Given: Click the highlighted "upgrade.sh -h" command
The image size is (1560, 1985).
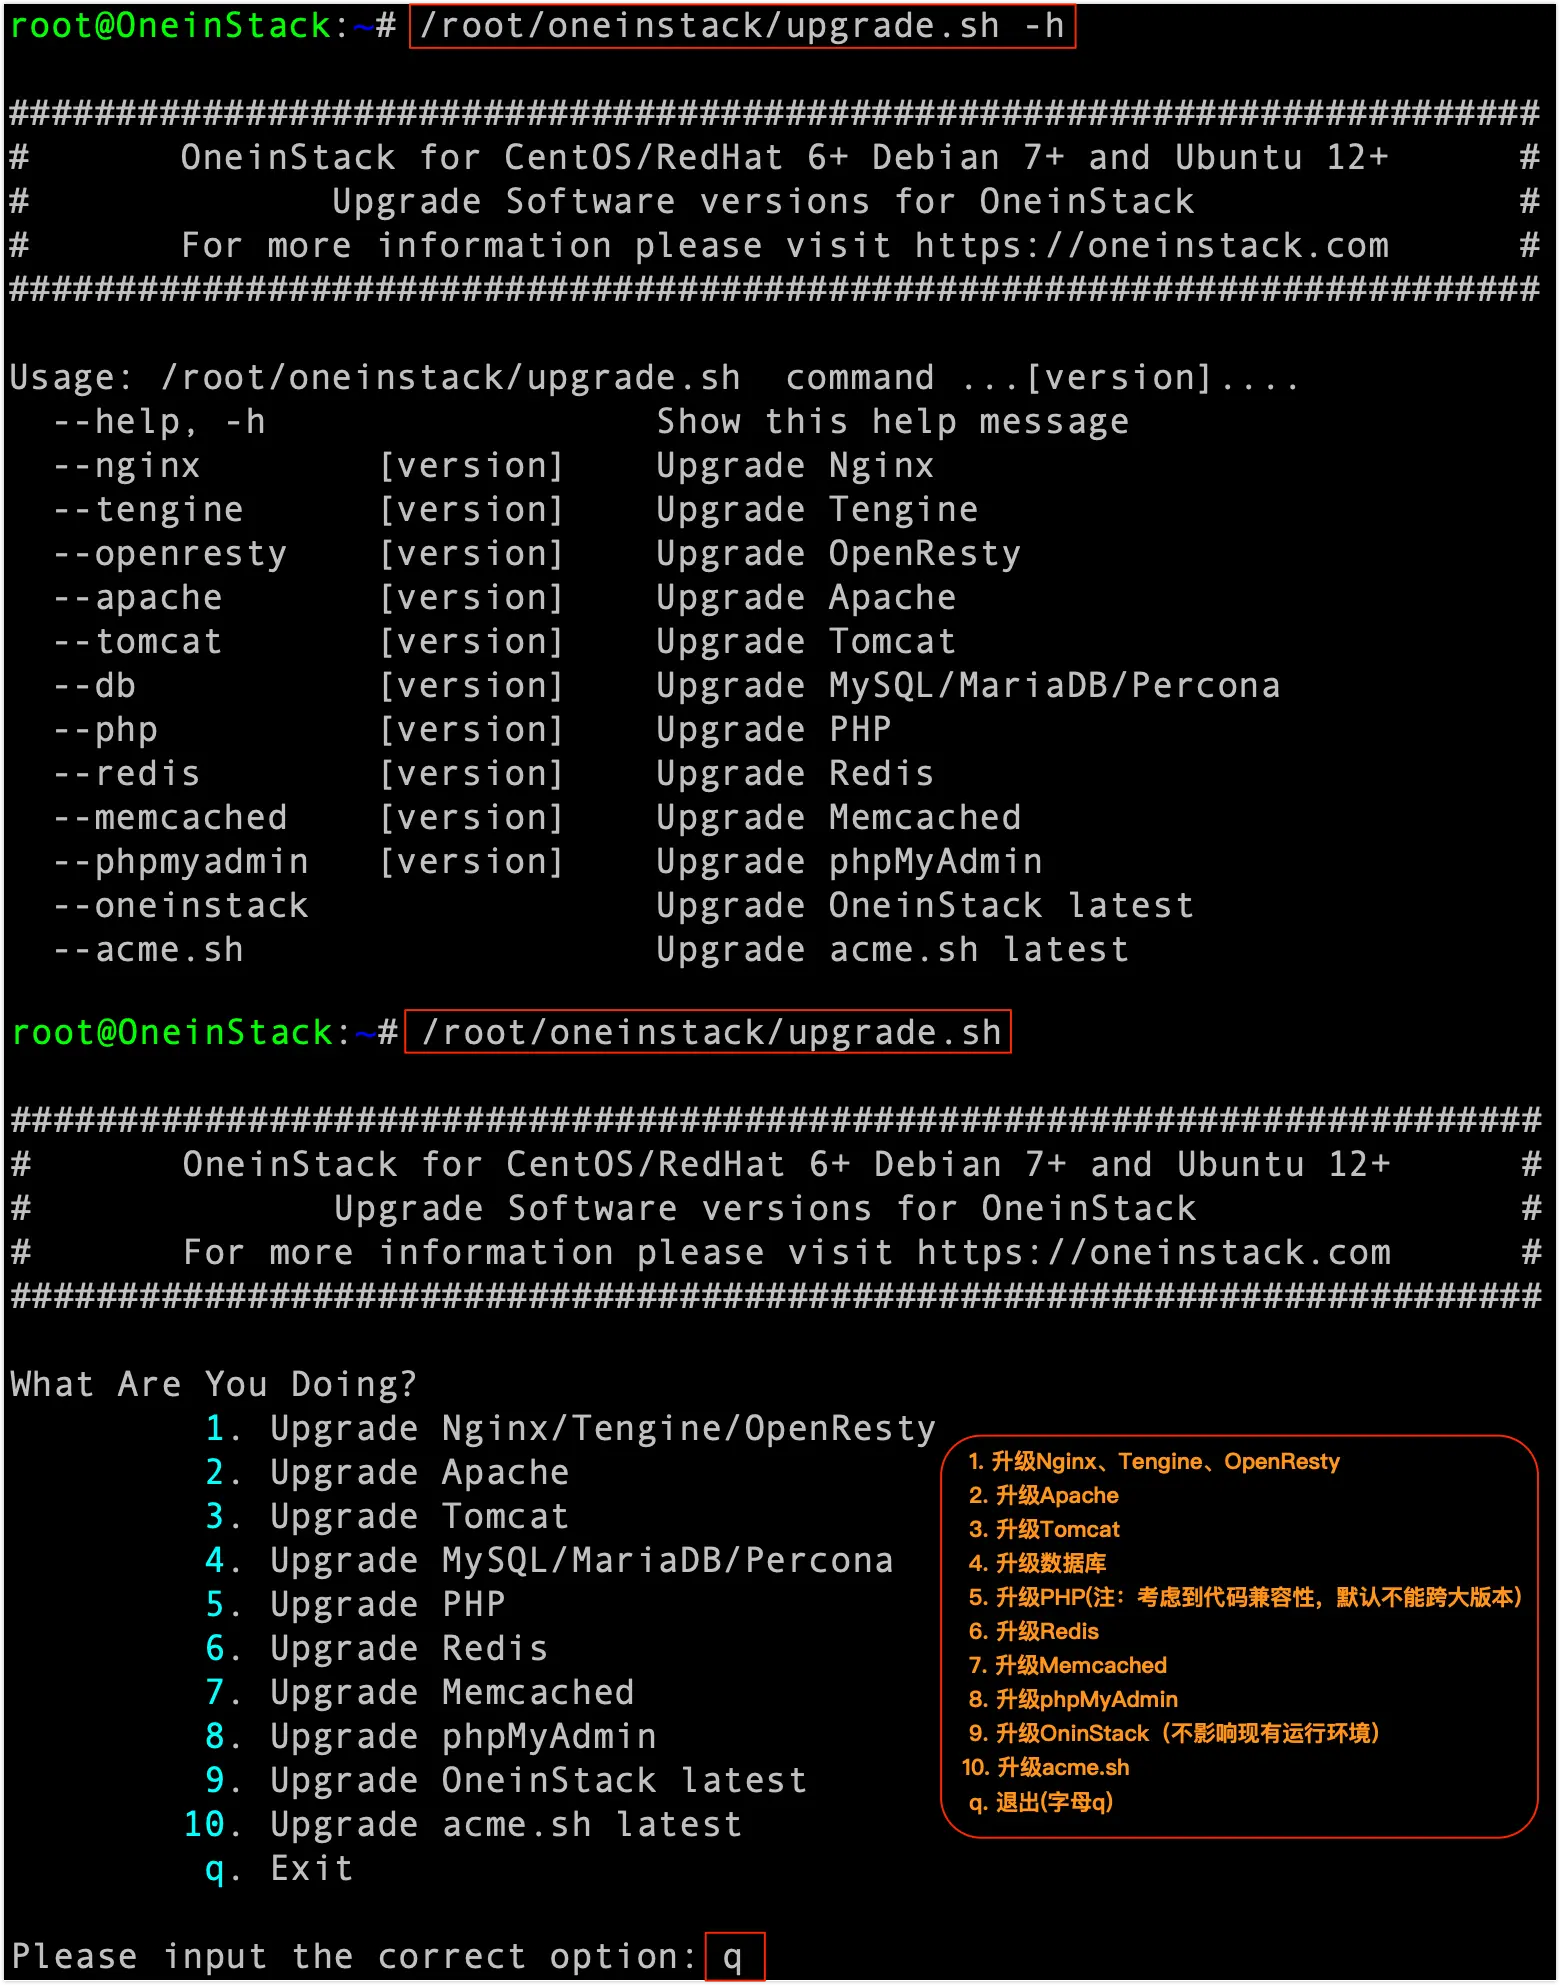Looking at the screenshot, I should click(742, 26).
